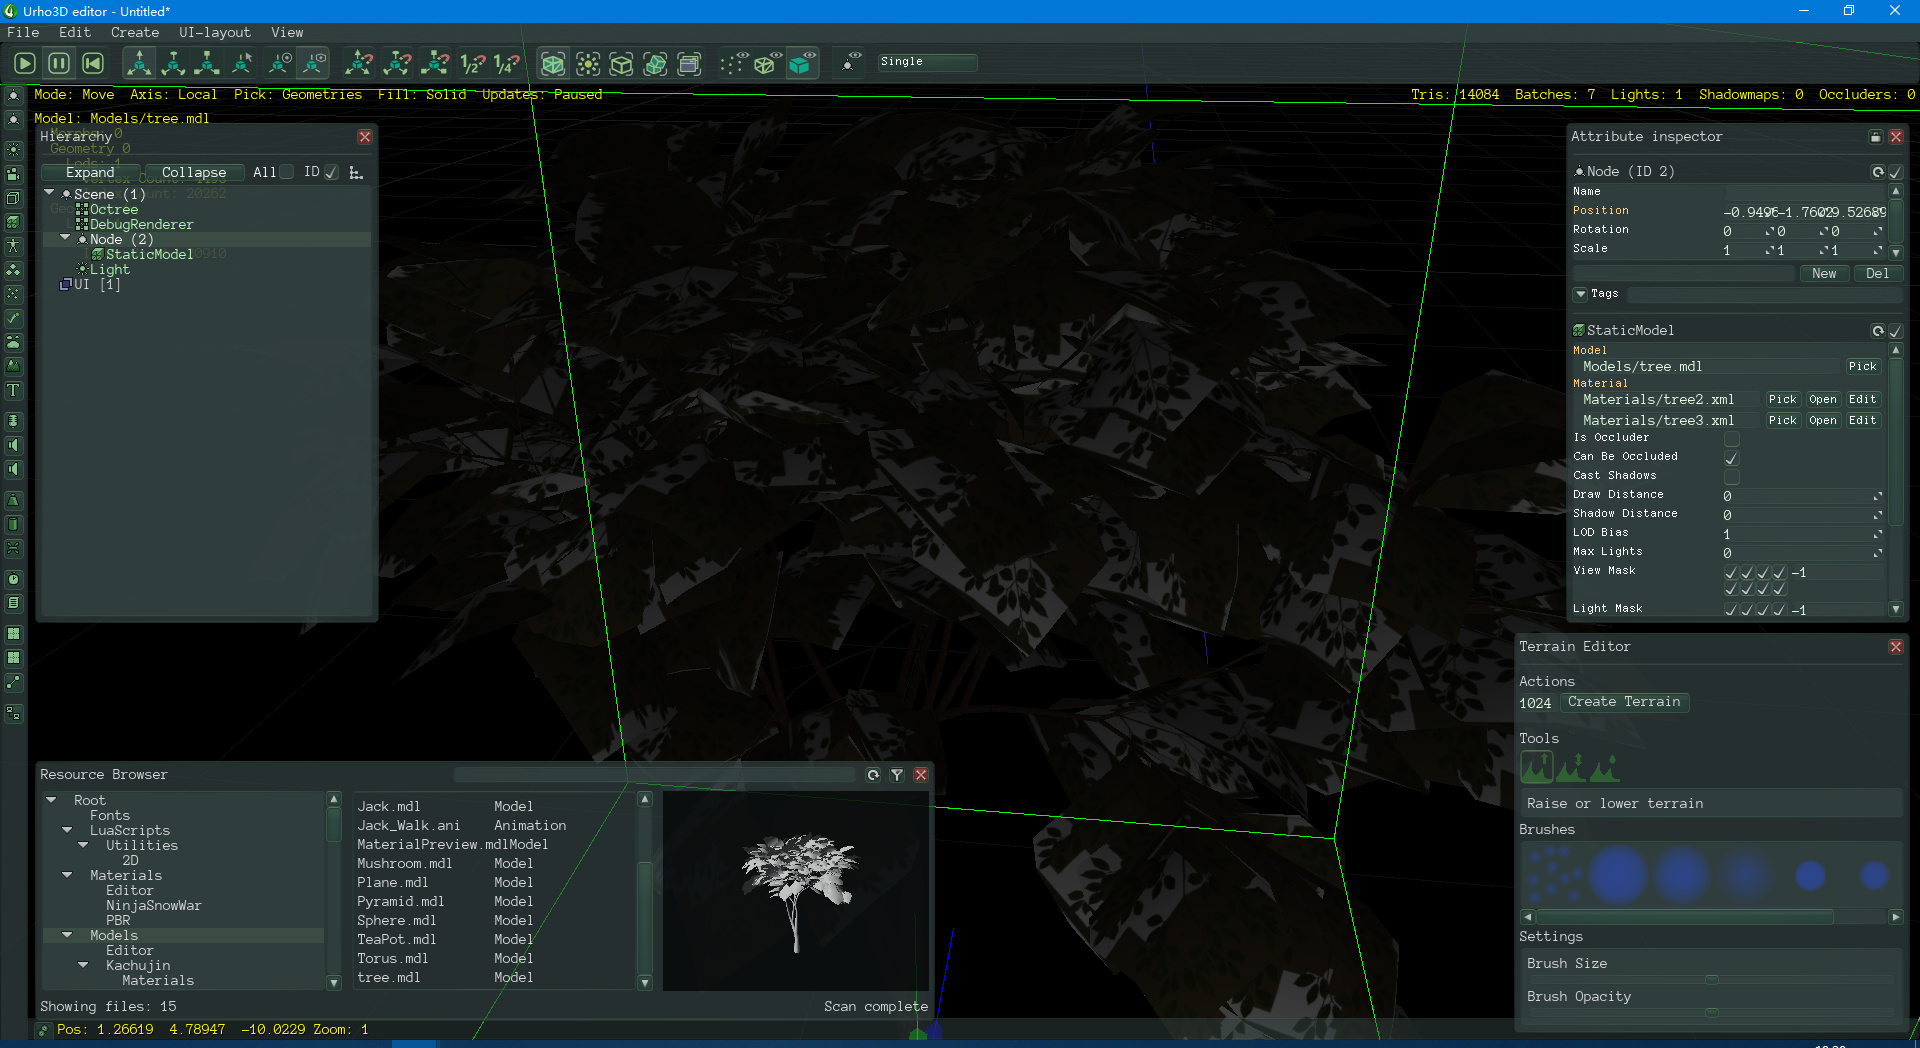Switch axis mode to Local

tap(313, 64)
